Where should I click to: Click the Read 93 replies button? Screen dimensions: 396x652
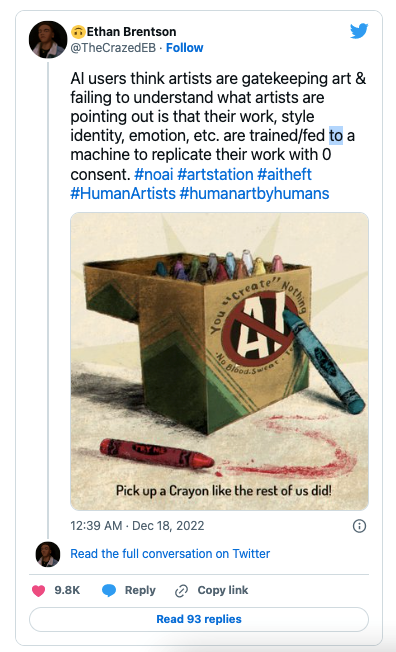point(199,619)
